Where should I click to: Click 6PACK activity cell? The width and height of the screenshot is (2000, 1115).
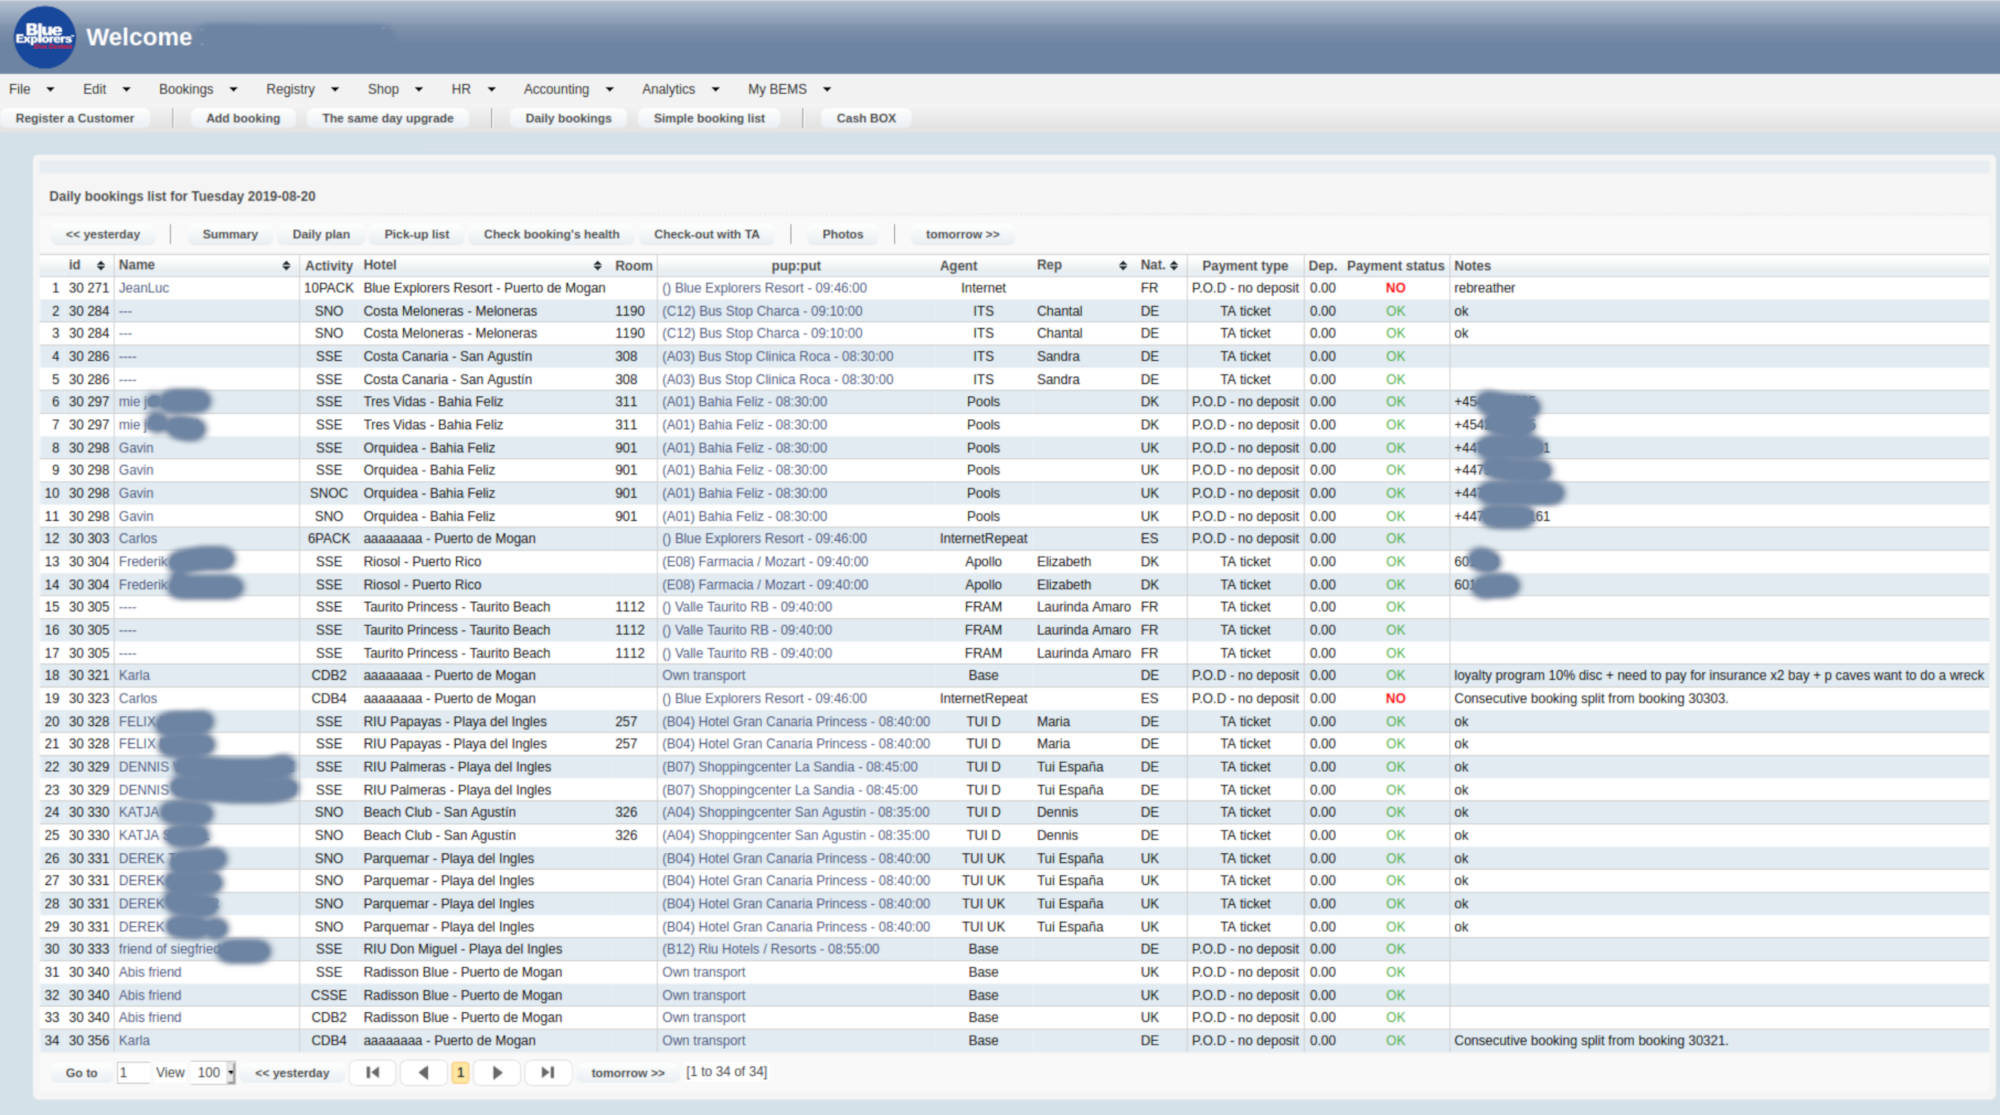pos(328,539)
